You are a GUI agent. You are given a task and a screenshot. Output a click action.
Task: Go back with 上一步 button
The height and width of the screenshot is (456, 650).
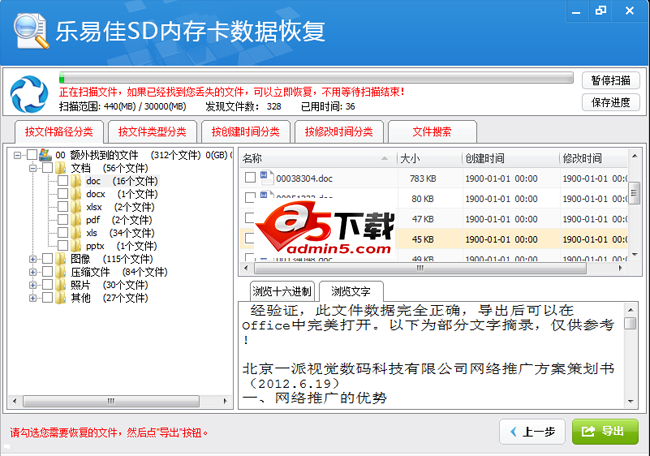(x=533, y=432)
